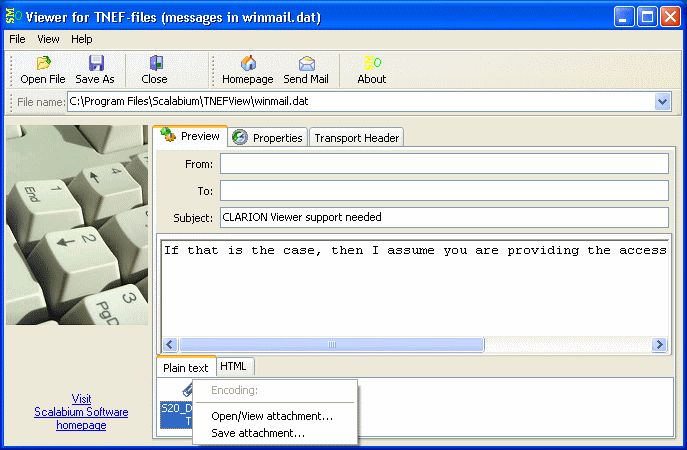Choose Open/View attachment from context menu

(x=272, y=416)
